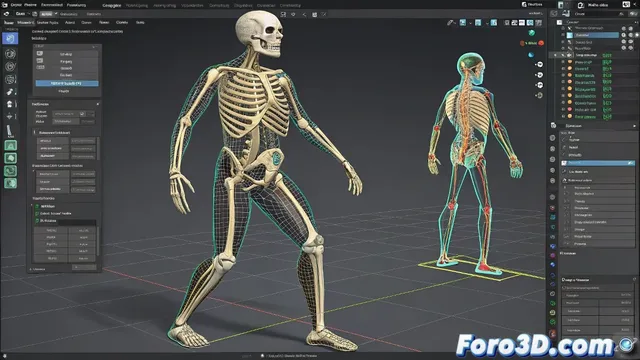Click the blue sphere gizmo below the axis label

point(531,54)
